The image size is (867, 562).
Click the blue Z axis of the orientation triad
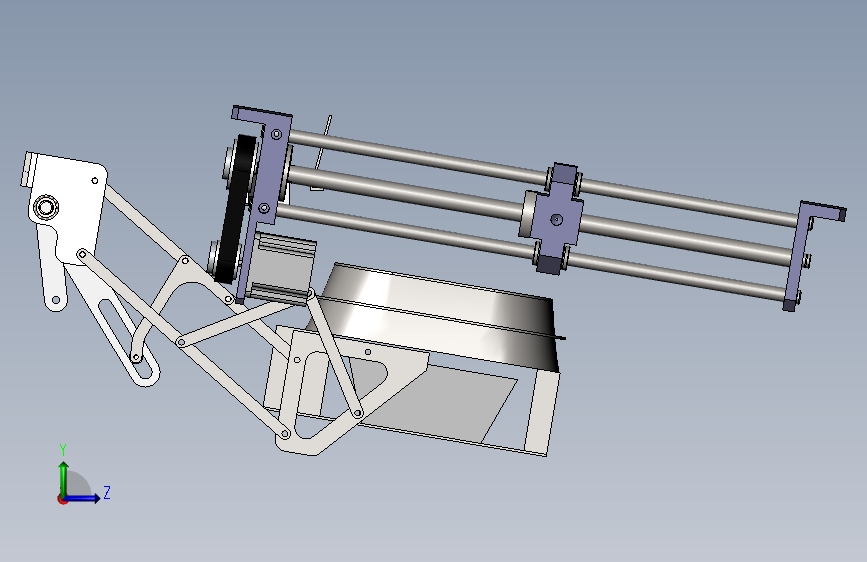coord(83,498)
